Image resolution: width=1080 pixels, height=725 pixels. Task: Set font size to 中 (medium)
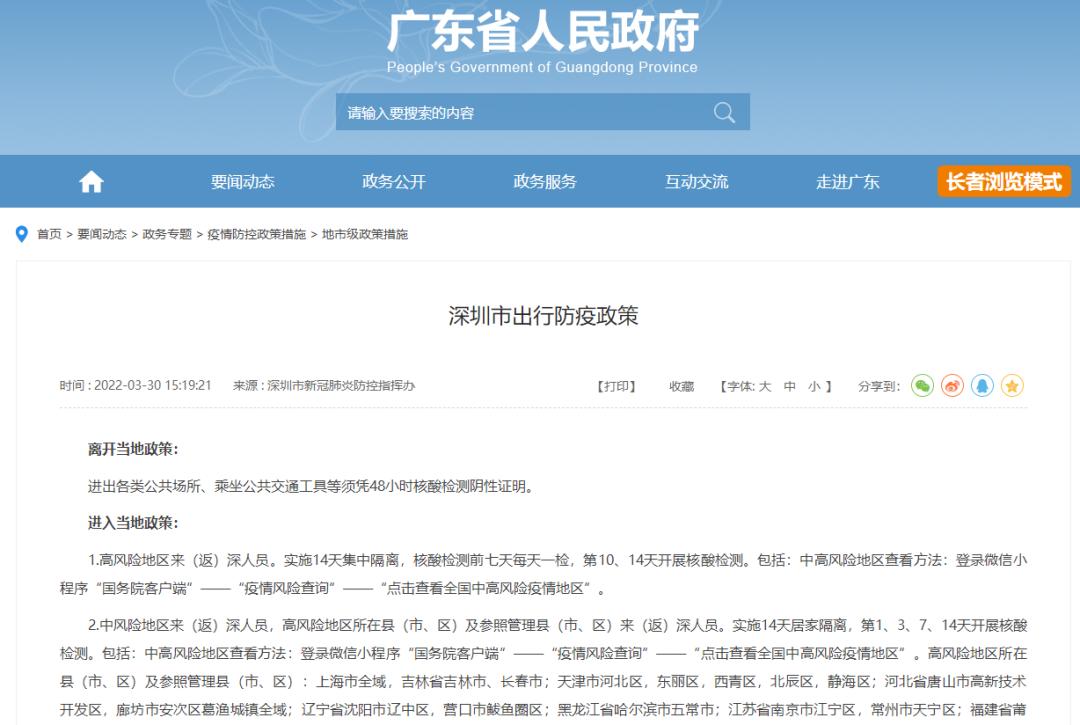point(790,386)
